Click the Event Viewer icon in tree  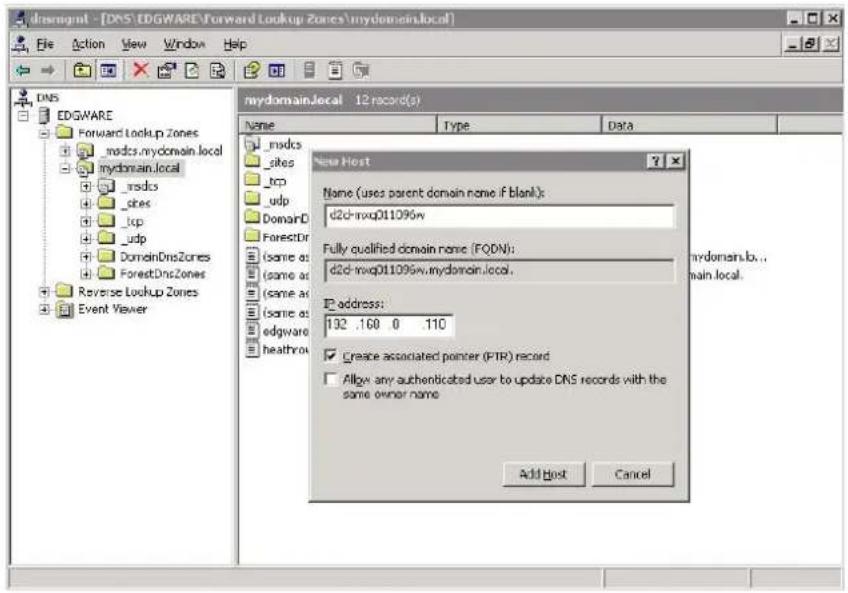point(65,309)
